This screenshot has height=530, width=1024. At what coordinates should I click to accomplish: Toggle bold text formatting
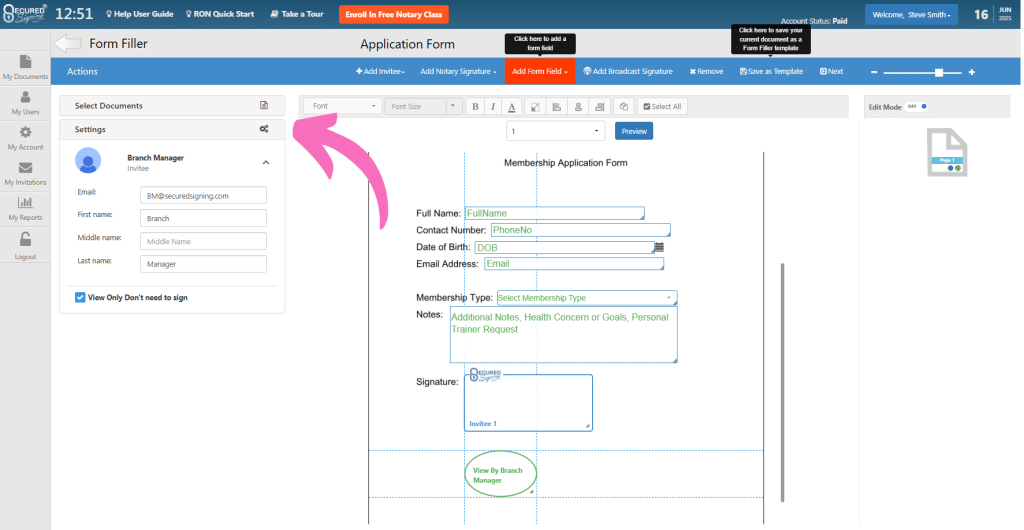pyautogui.click(x=476, y=106)
